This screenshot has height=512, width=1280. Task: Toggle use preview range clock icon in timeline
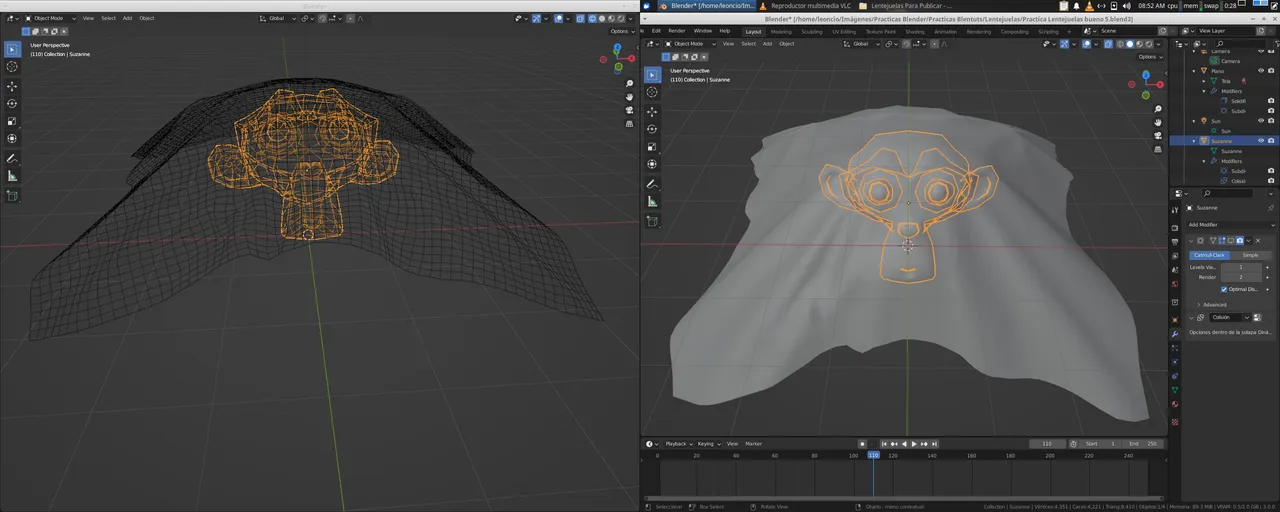click(1073, 443)
